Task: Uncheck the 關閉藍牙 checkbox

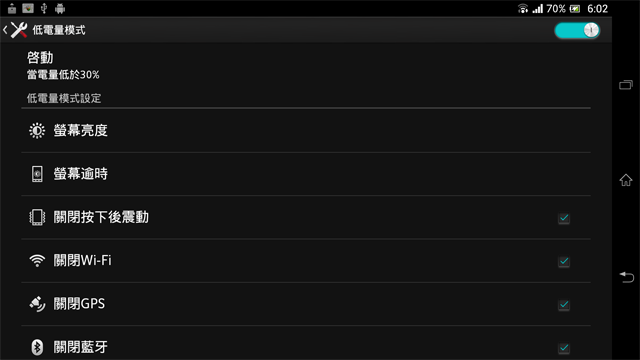Action: [564, 348]
